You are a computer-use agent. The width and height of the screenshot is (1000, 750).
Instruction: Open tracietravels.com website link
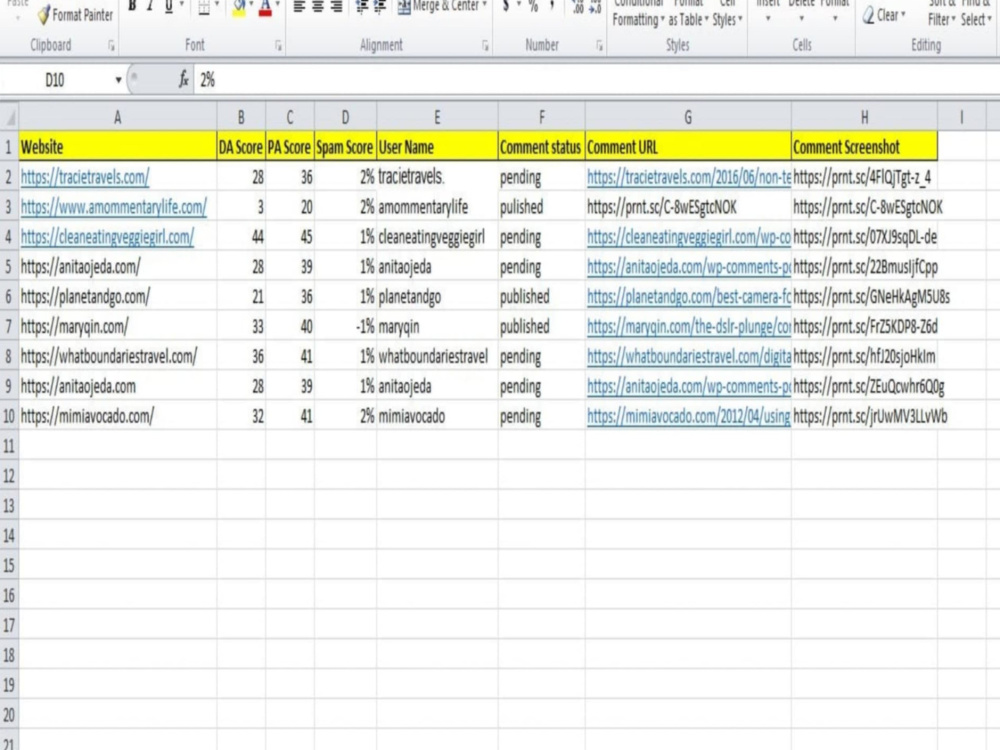(85, 177)
